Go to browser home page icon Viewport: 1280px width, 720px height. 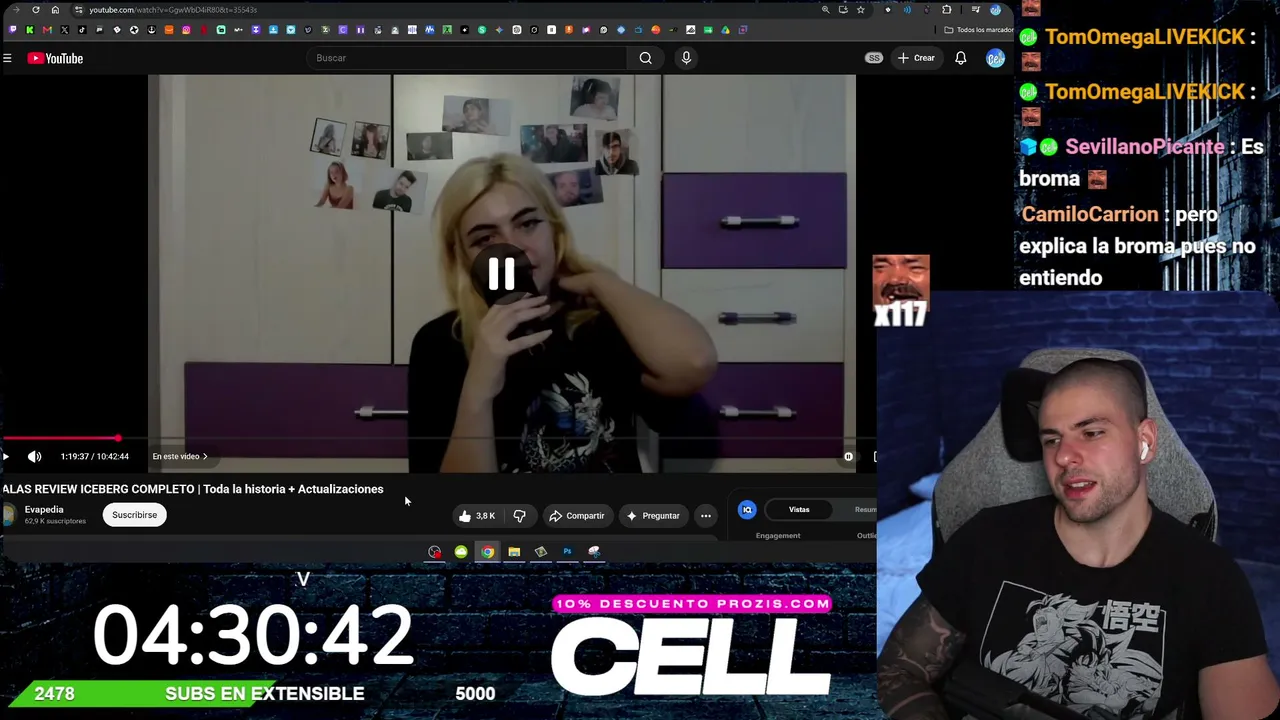pos(55,10)
